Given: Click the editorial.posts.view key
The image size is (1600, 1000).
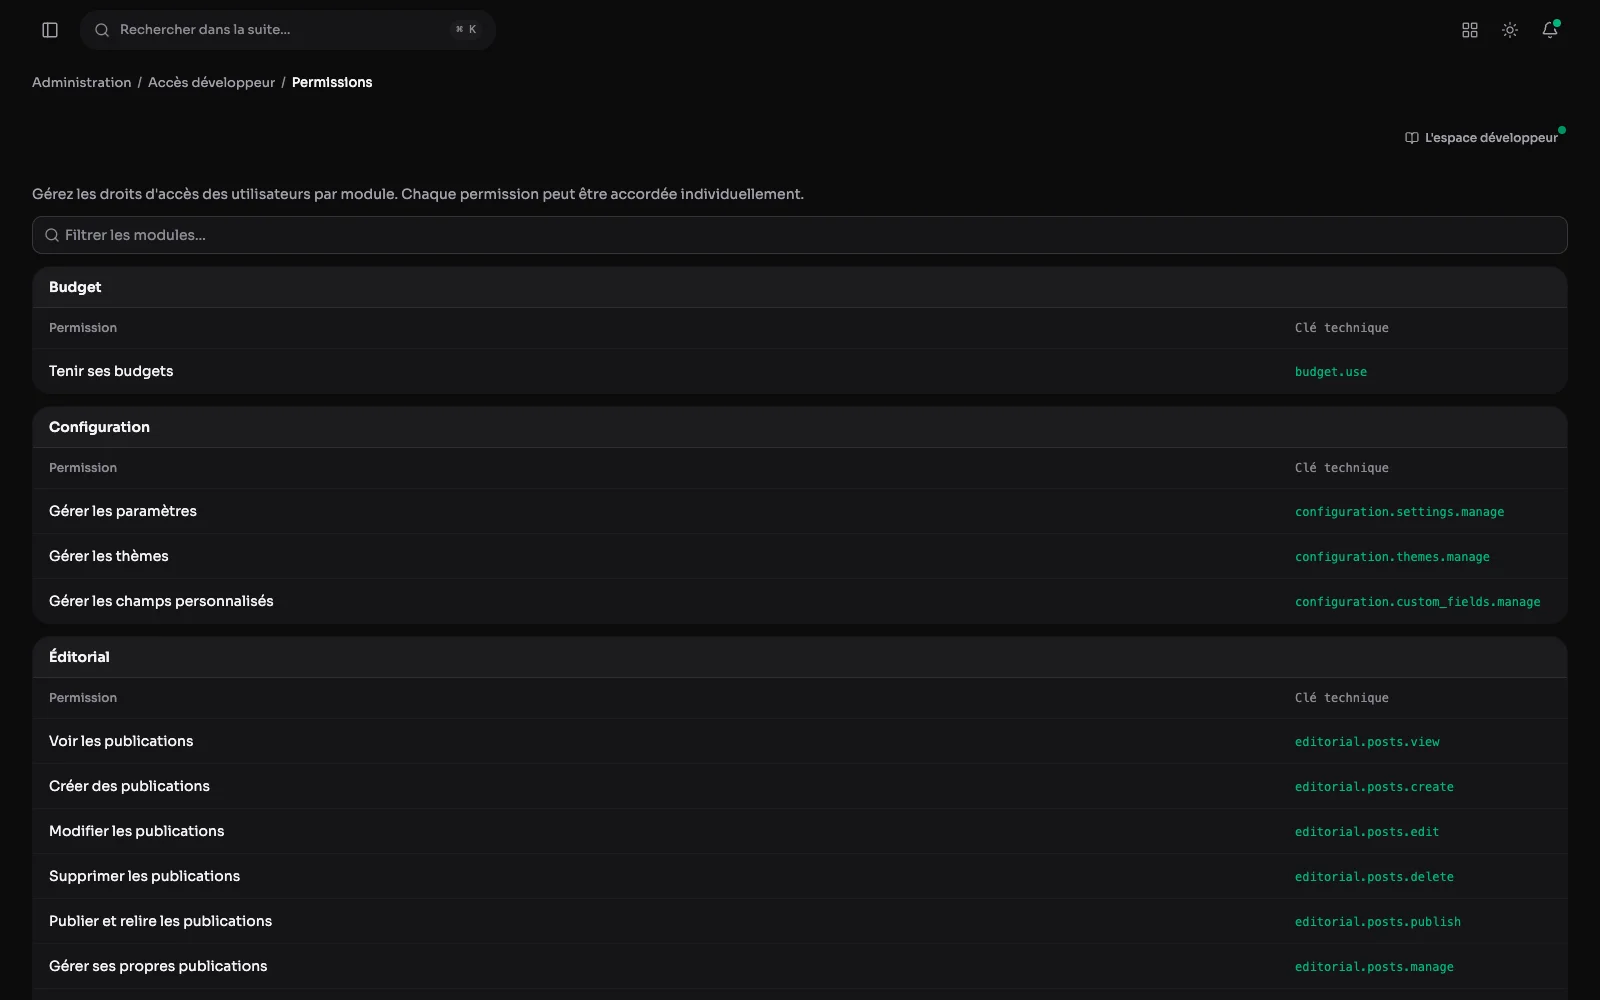Looking at the screenshot, I should click(x=1367, y=742).
